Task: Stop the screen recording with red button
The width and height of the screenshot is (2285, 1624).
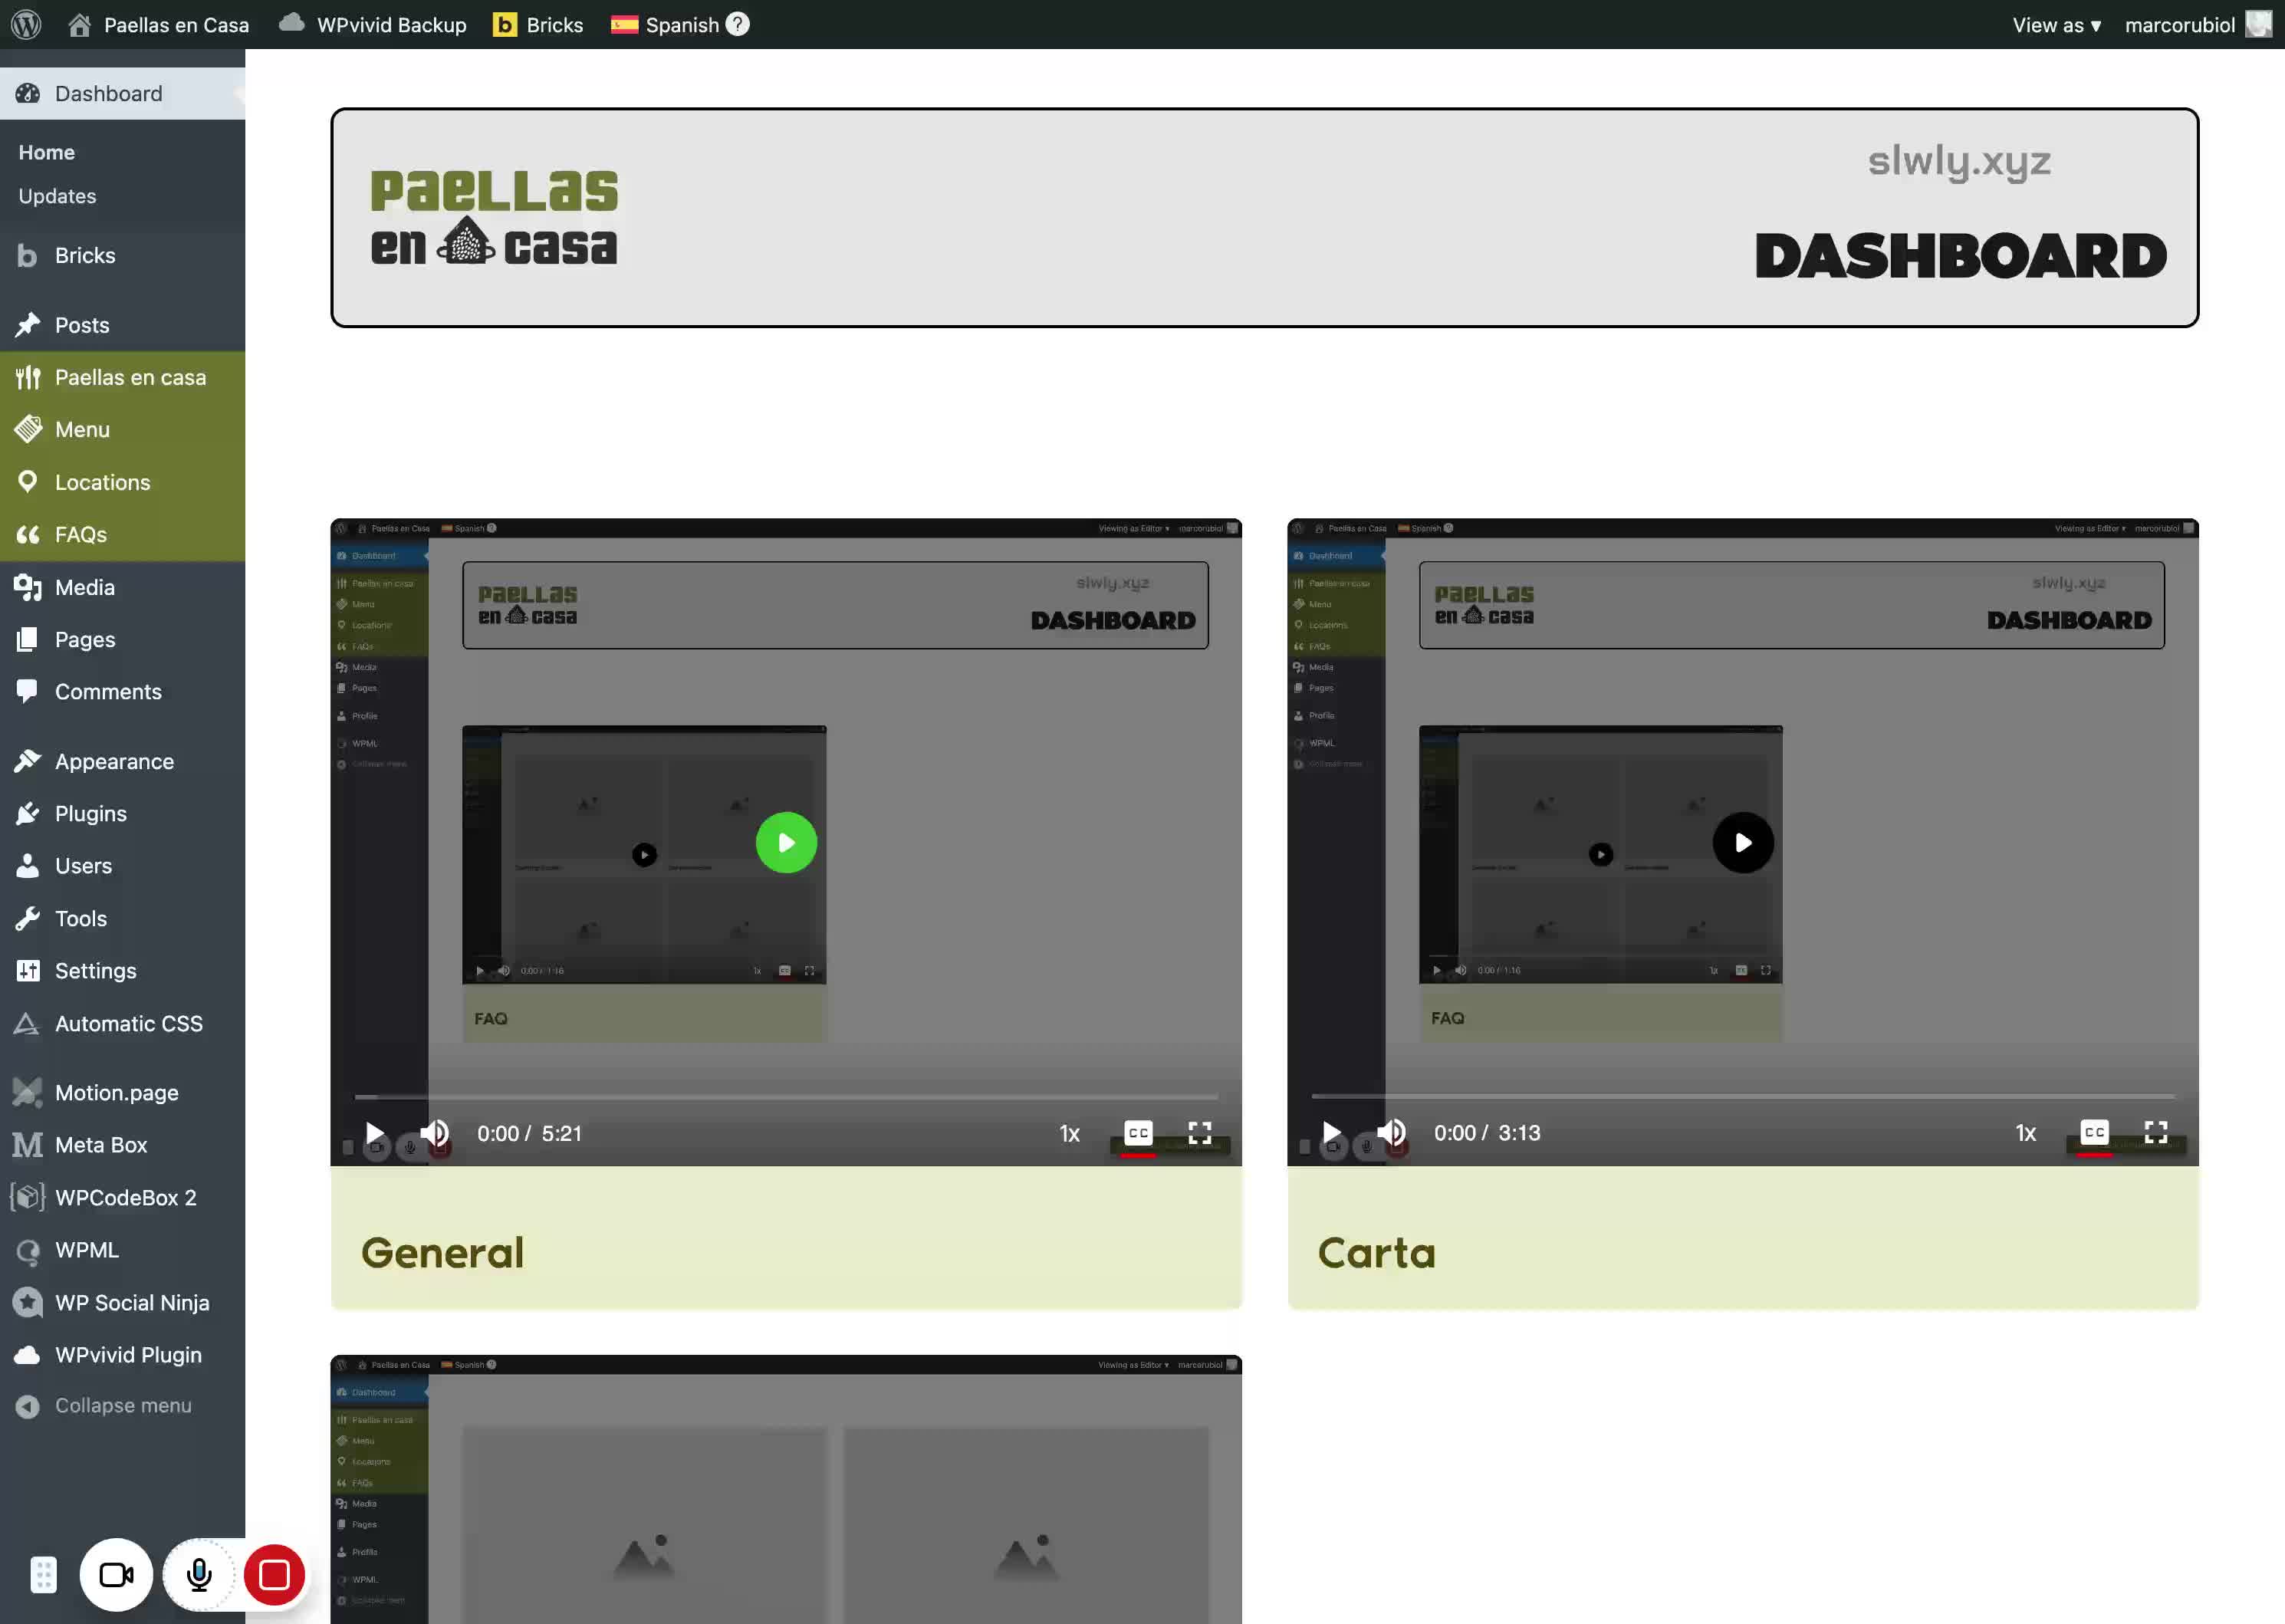Action: pyautogui.click(x=274, y=1575)
